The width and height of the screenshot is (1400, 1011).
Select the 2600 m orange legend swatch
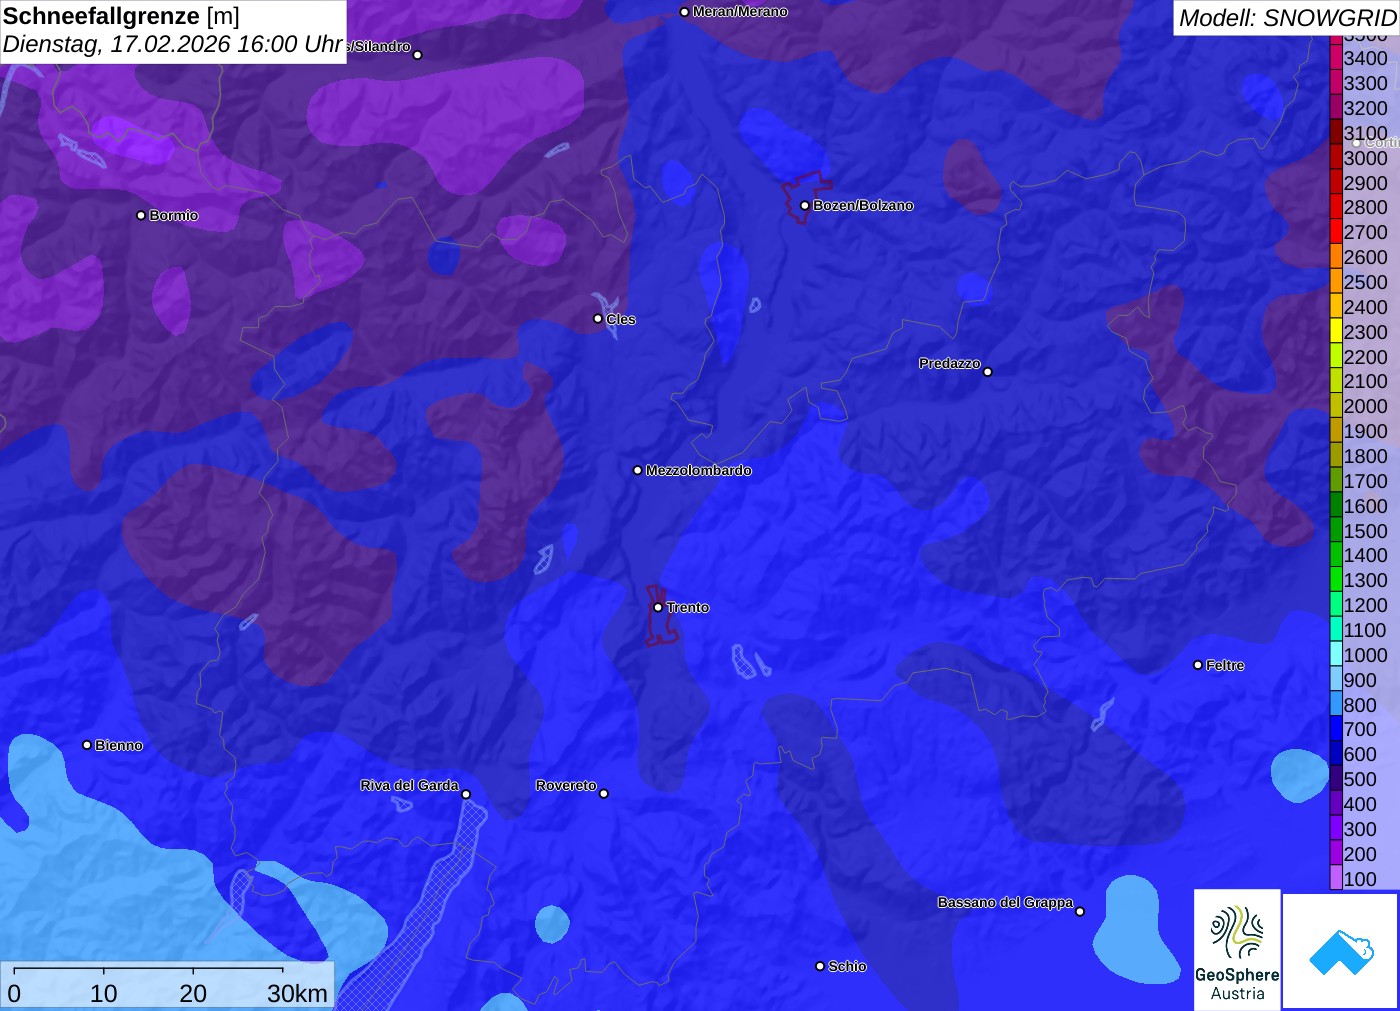(1336, 256)
